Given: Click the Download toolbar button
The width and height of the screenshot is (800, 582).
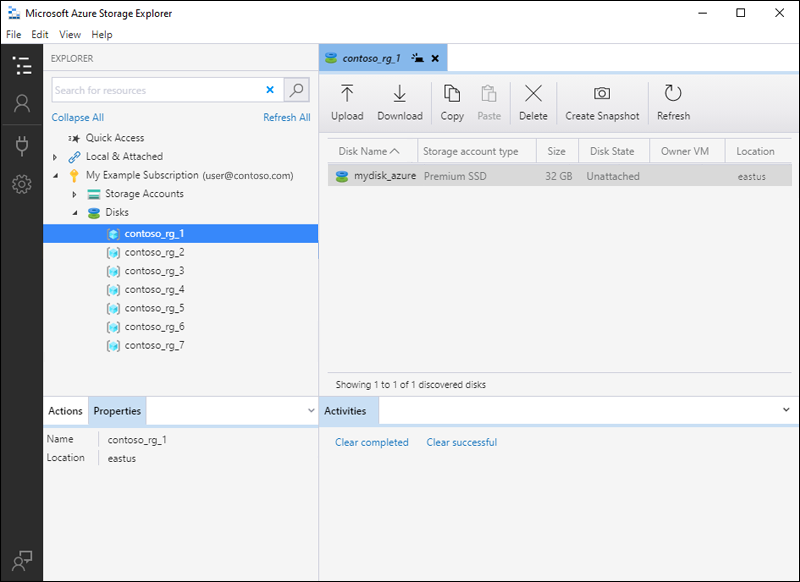Looking at the screenshot, I should pyautogui.click(x=400, y=103).
